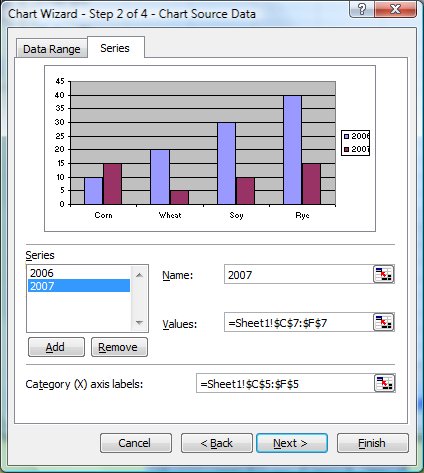Click the Help question mark button

(x=361, y=9)
